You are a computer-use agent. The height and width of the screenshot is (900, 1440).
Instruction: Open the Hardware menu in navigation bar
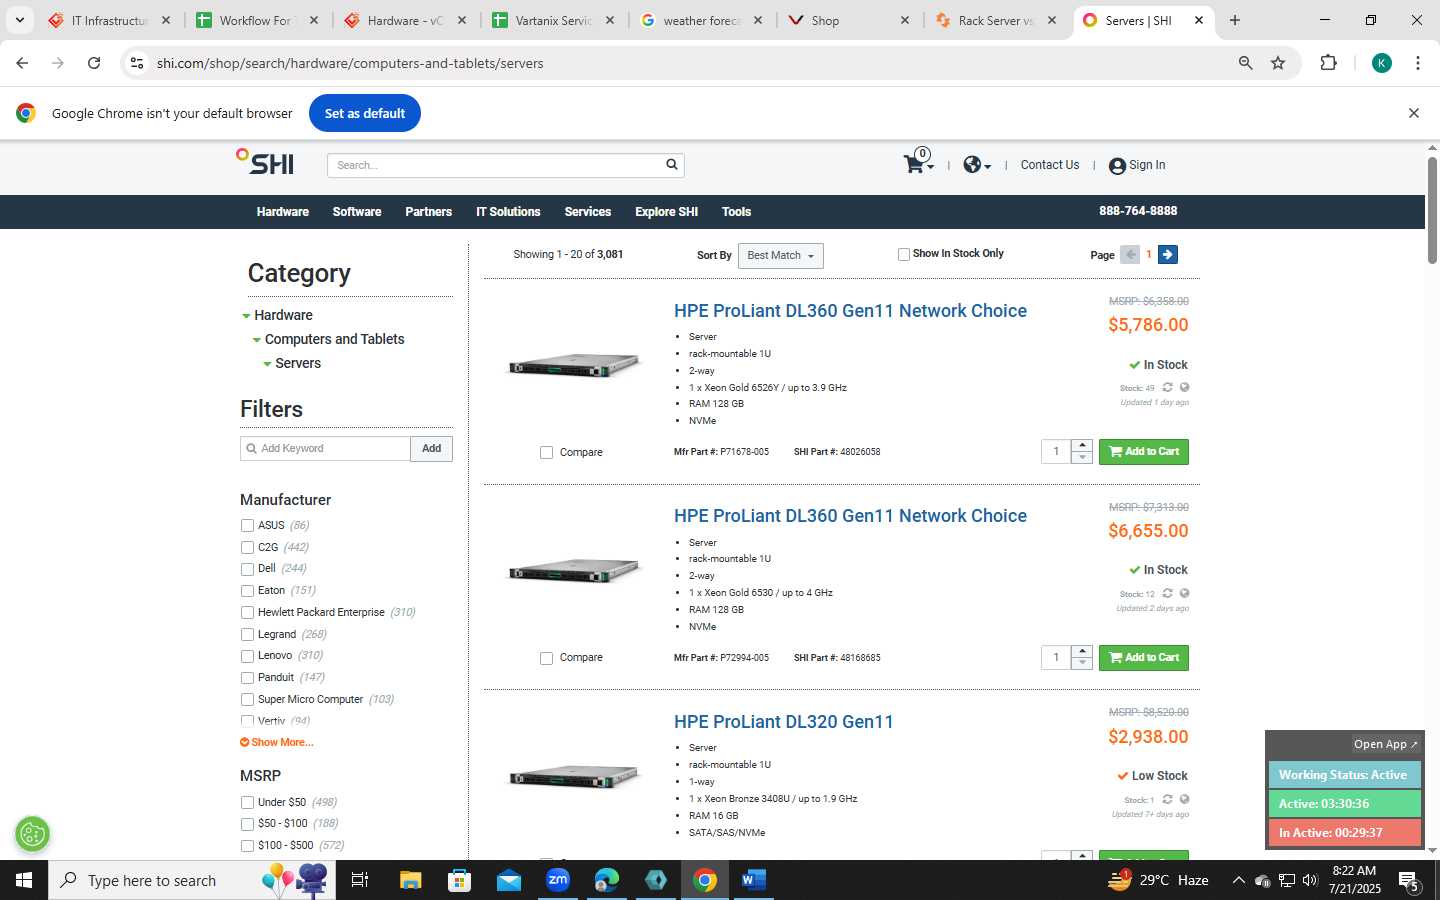(283, 212)
